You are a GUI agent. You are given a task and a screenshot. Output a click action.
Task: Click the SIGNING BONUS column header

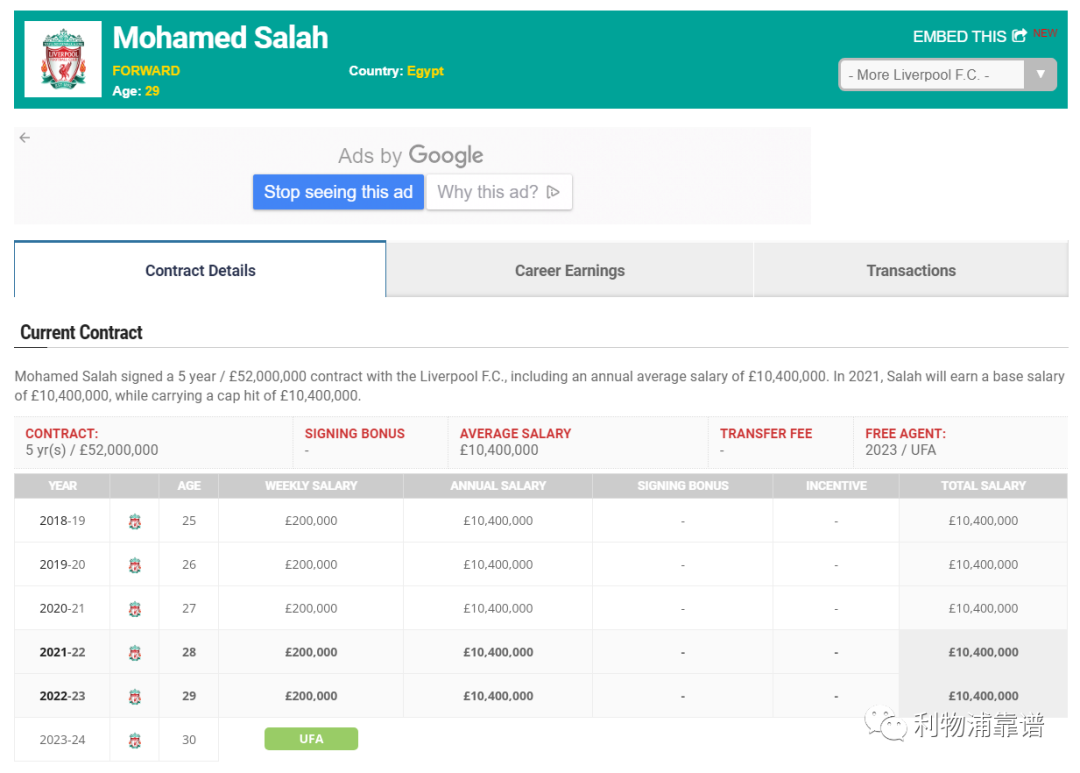click(x=683, y=486)
